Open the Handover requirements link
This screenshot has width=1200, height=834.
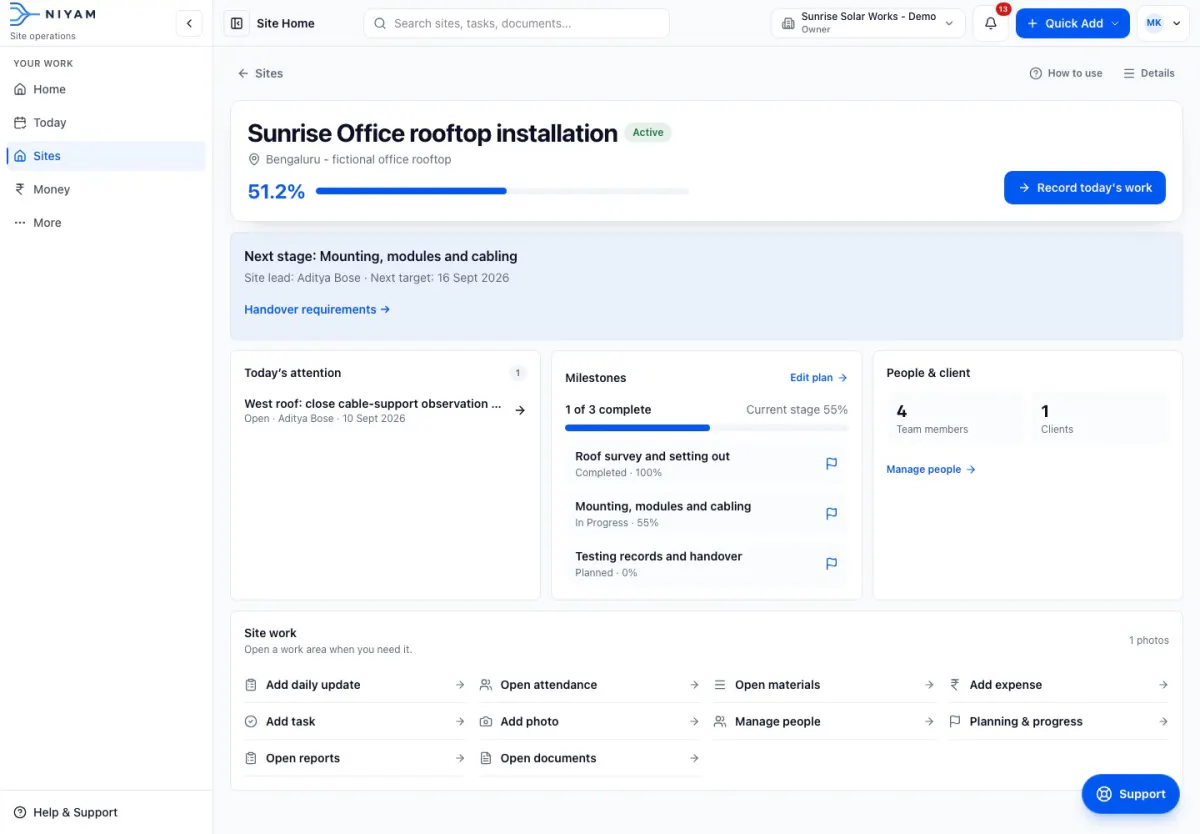click(317, 310)
